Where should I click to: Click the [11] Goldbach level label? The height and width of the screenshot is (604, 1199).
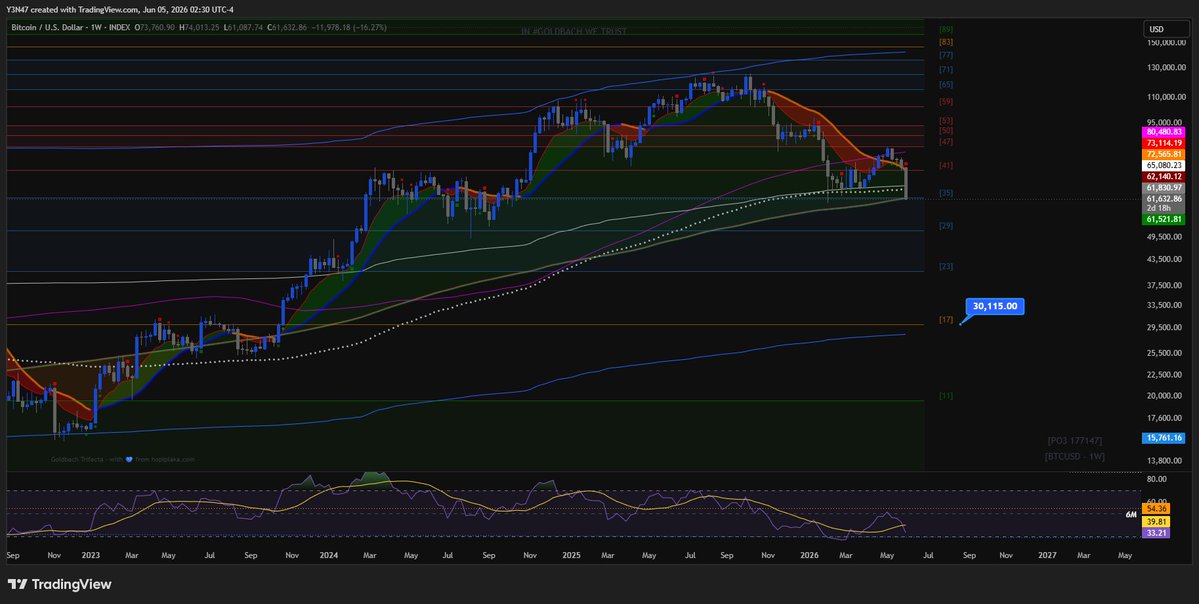(x=945, y=396)
